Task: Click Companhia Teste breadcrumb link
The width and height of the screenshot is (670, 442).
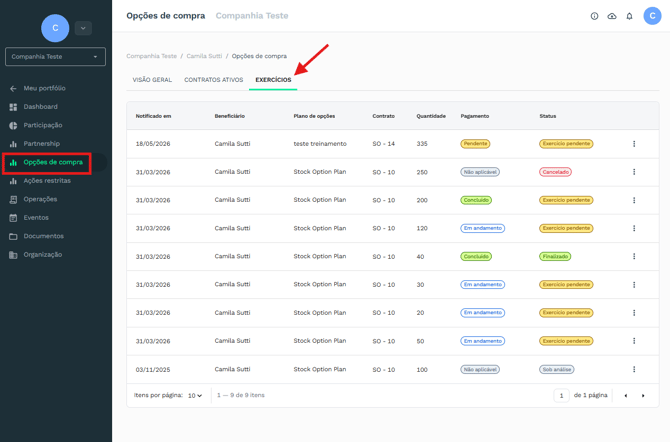Action: (x=151, y=56)
